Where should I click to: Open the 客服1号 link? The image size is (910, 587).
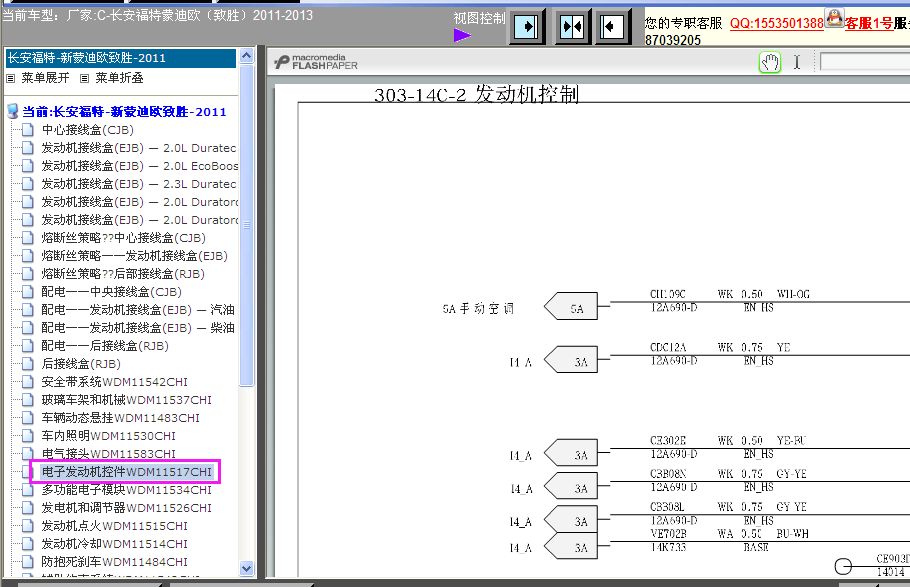(868, 23)
